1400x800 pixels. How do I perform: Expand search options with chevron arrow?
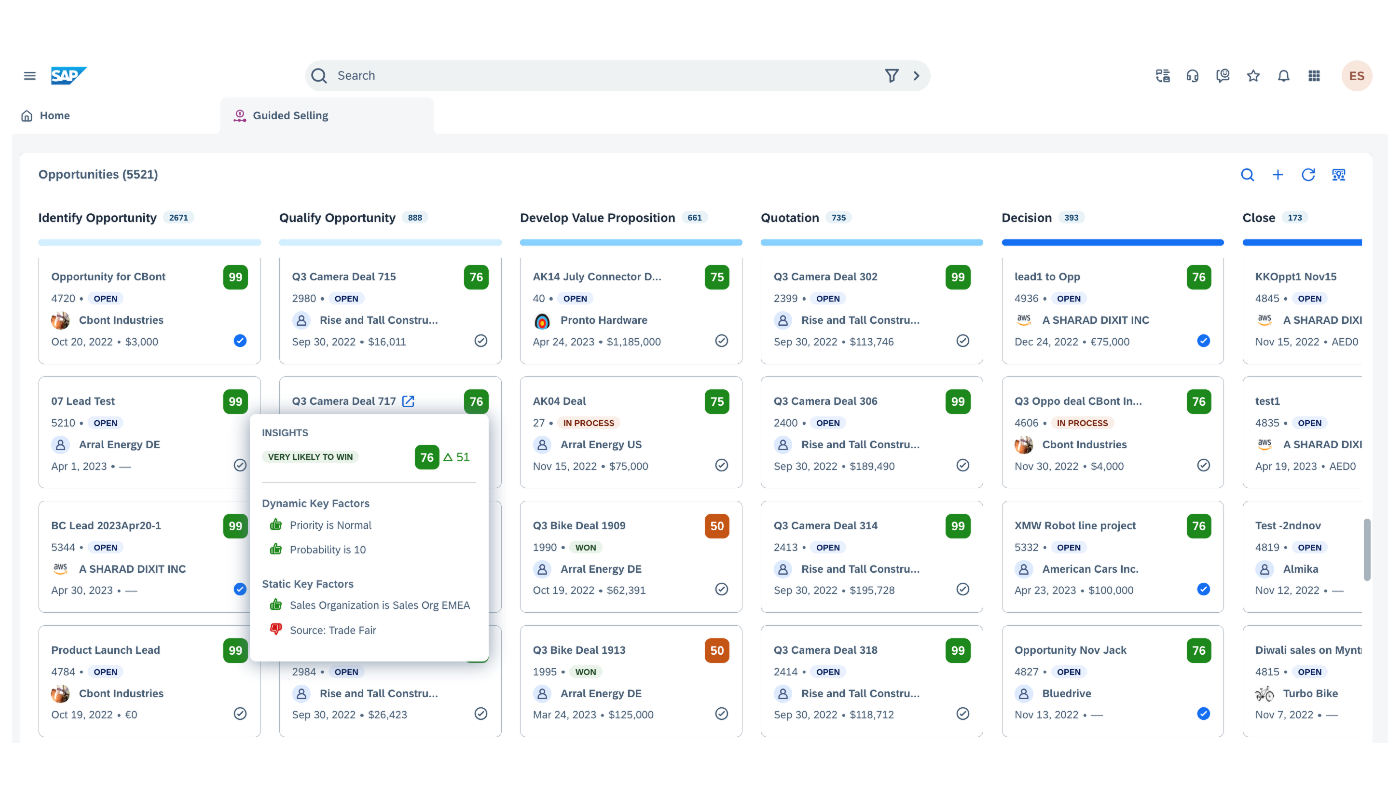tap(916, 76)
